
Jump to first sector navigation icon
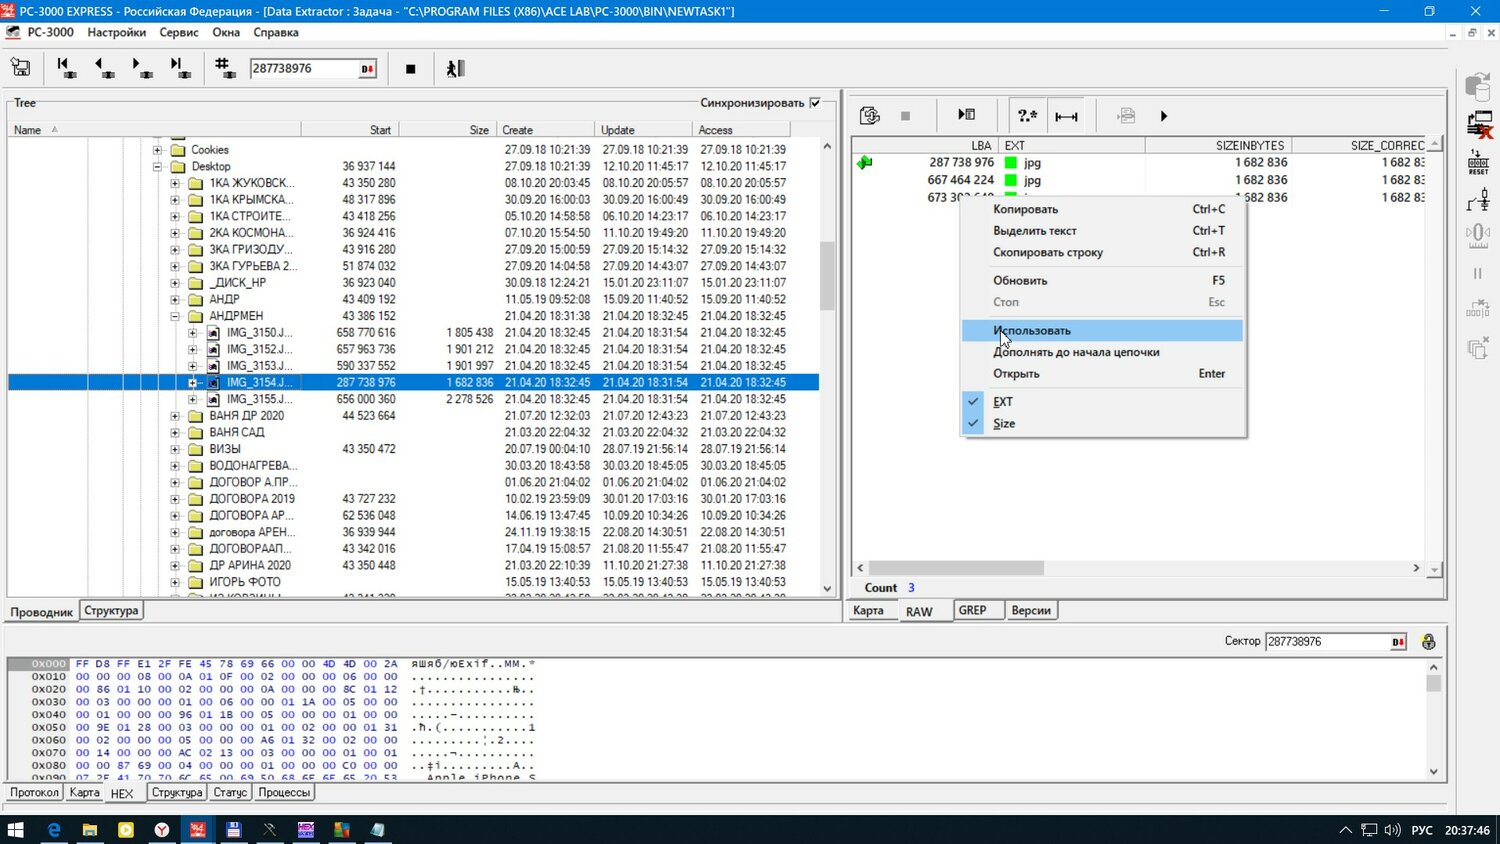click(x=66, y=68)
